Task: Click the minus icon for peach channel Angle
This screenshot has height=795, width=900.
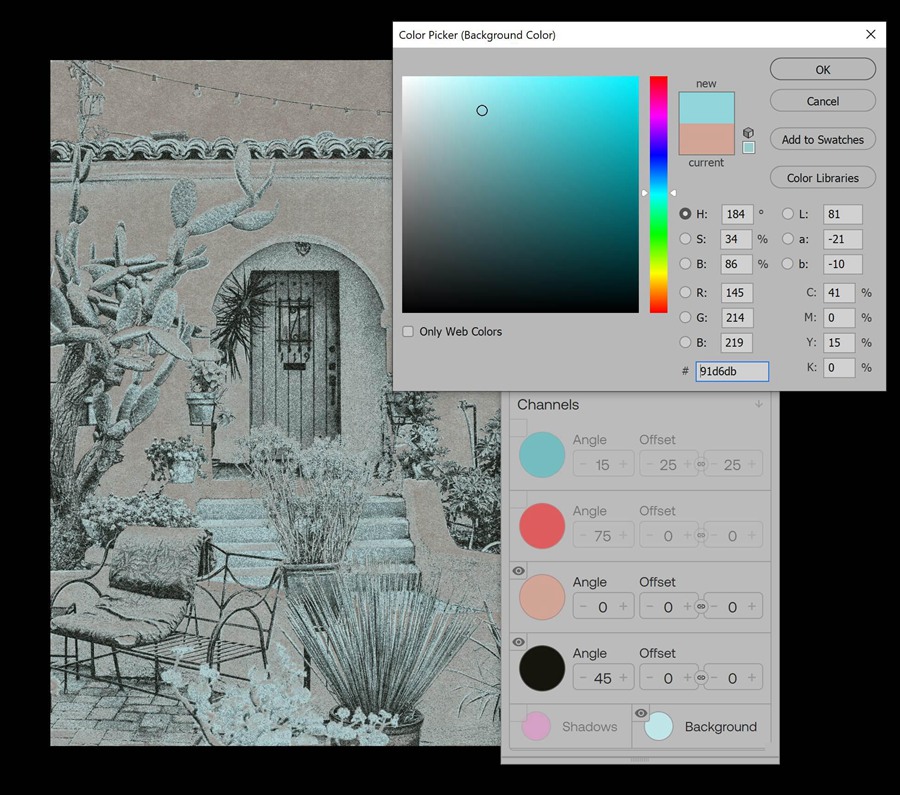Action: click(x=582, y=607)
